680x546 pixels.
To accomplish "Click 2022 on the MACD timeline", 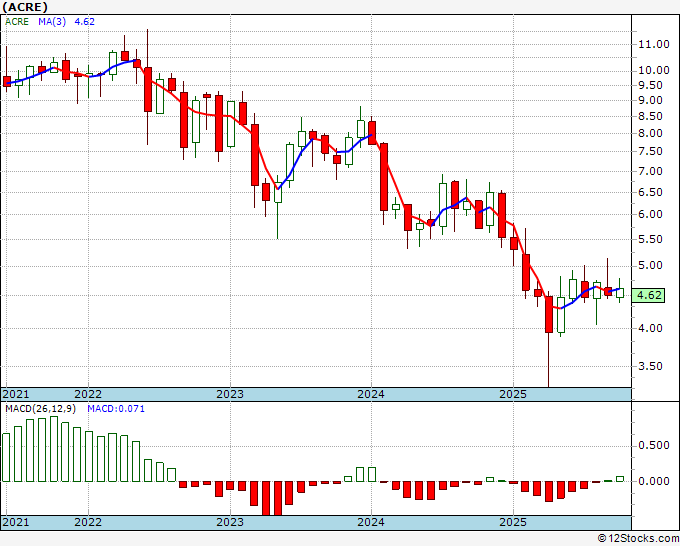I will click(x=88, y=522).
